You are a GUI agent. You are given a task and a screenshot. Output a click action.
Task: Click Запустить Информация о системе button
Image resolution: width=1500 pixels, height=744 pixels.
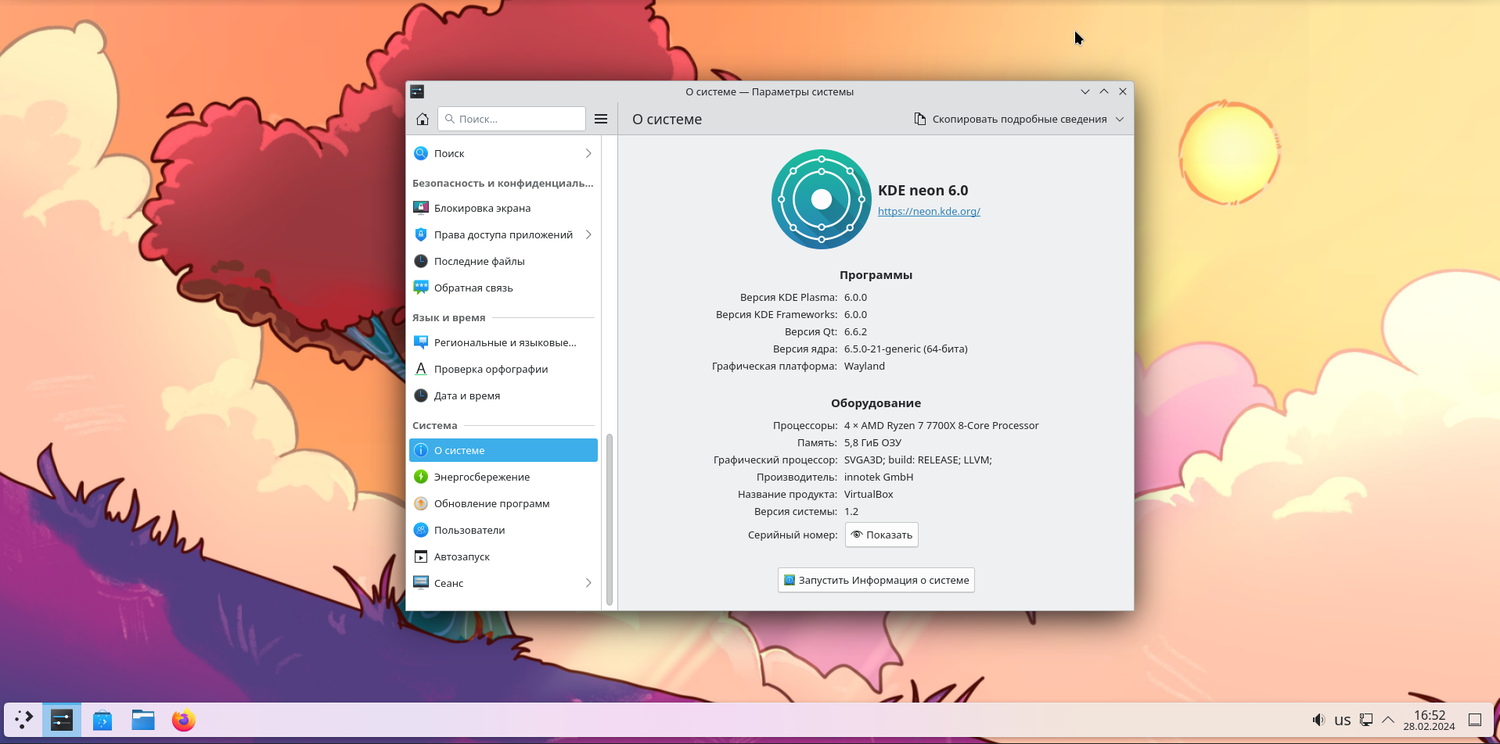click(x=876, y=580)
